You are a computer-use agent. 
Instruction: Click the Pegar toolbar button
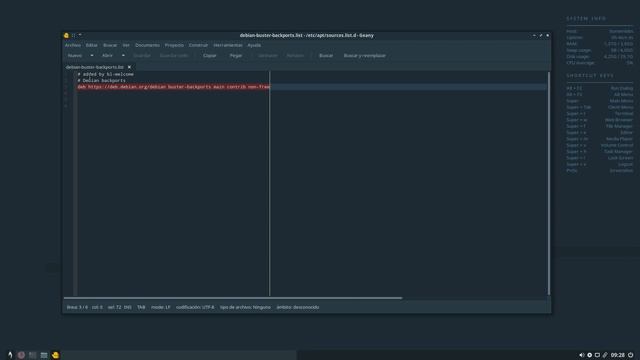(236, 56)
